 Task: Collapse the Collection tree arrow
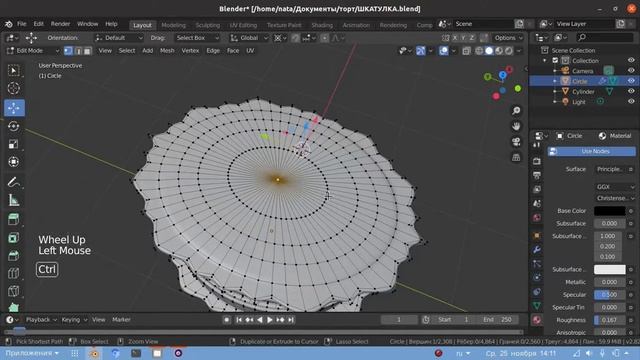545,60
